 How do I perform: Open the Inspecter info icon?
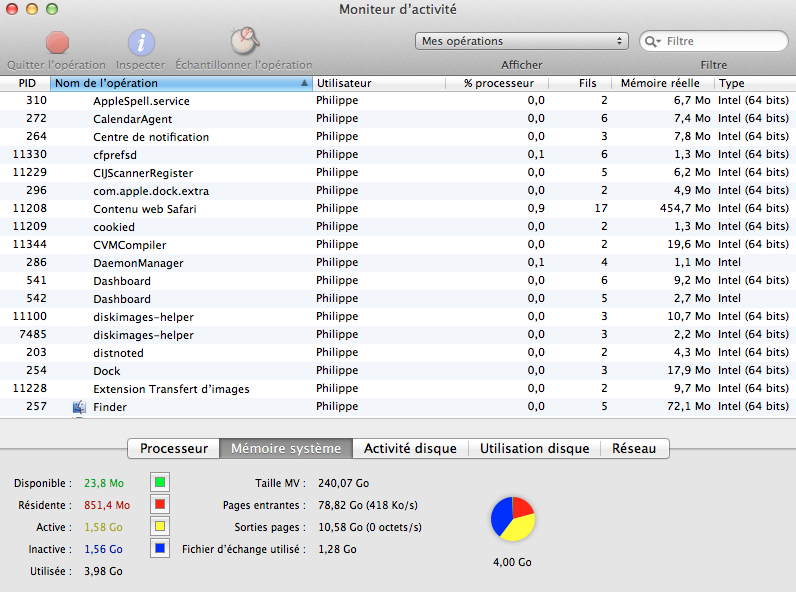click(x=141, y=43)
